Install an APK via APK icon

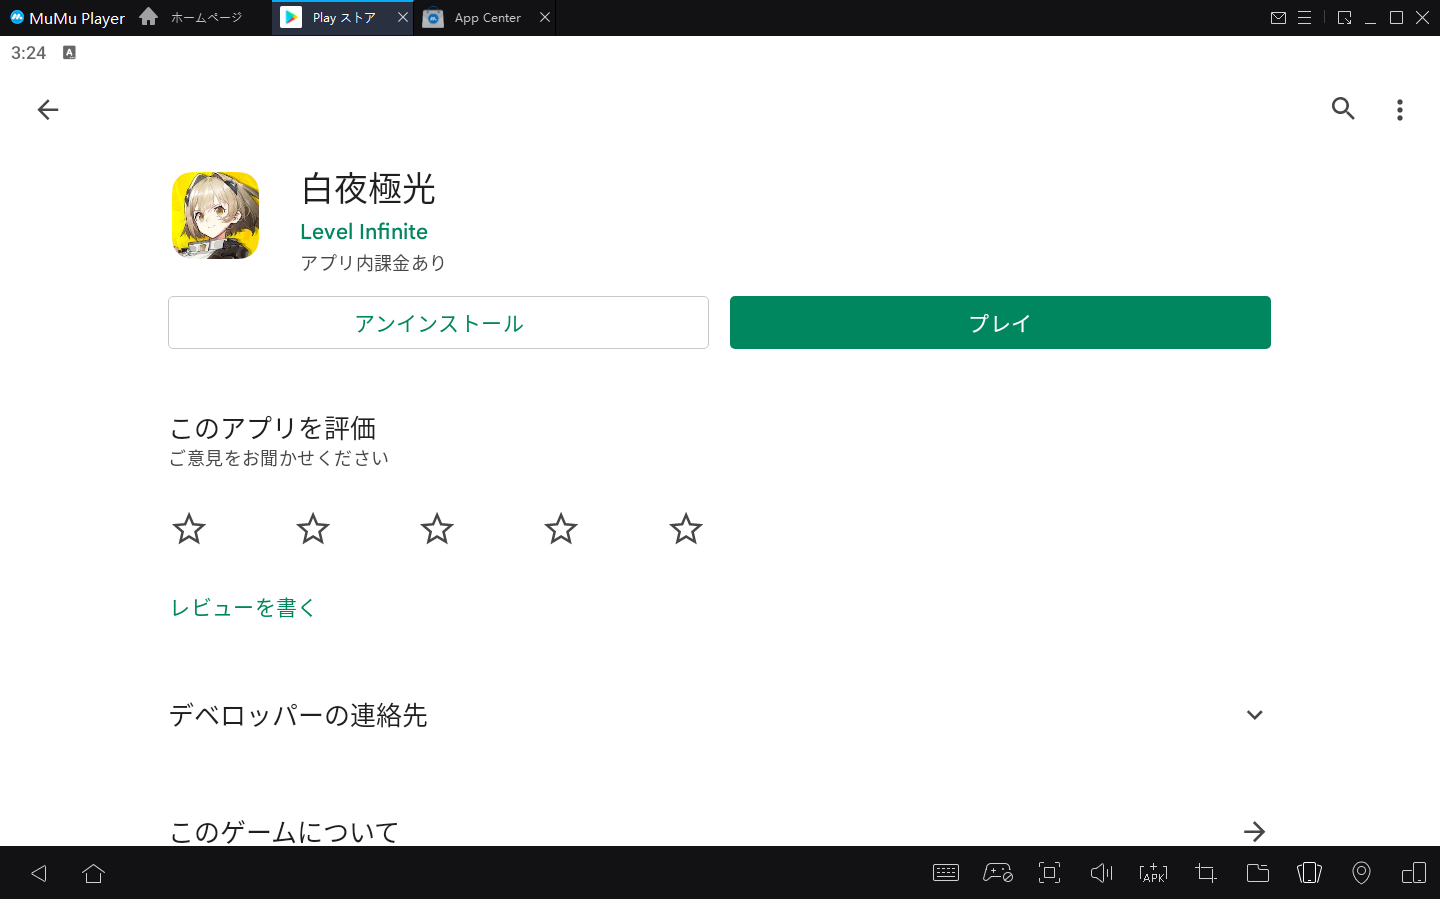coord(1154,873)
